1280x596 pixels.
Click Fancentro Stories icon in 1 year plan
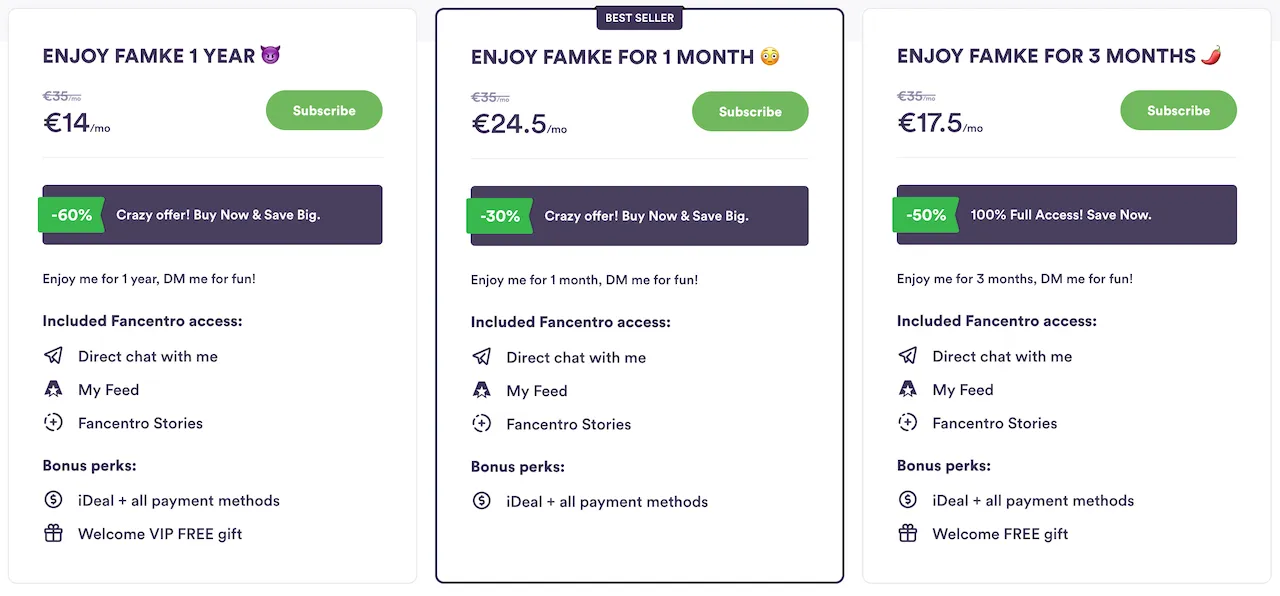point(53,423)
